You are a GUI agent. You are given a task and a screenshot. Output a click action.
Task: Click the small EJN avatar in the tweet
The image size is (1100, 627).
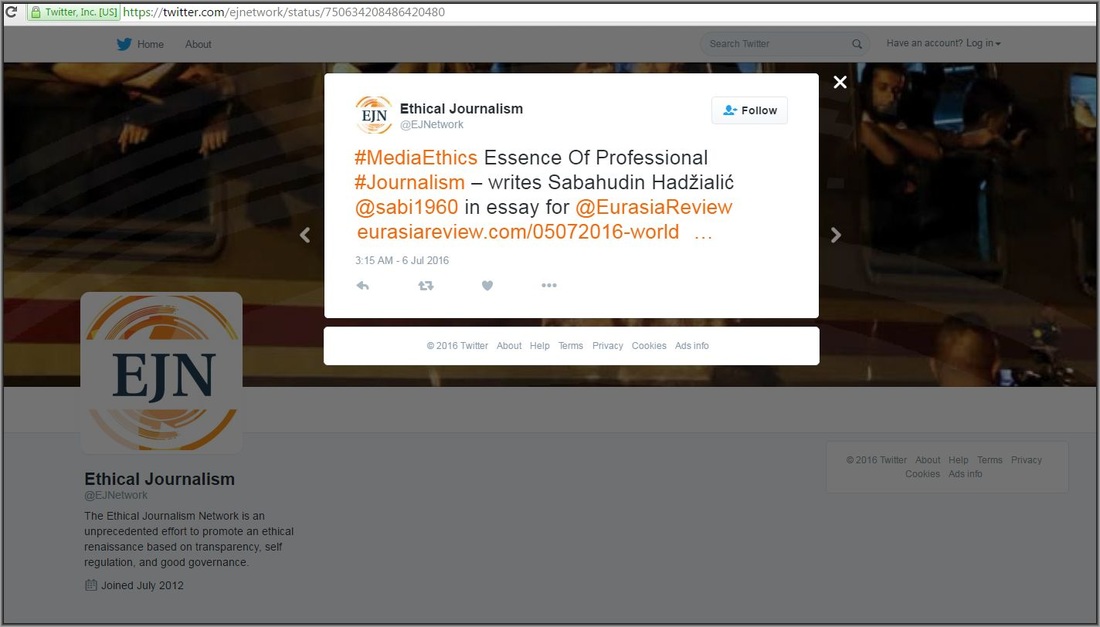coord(374,115)
